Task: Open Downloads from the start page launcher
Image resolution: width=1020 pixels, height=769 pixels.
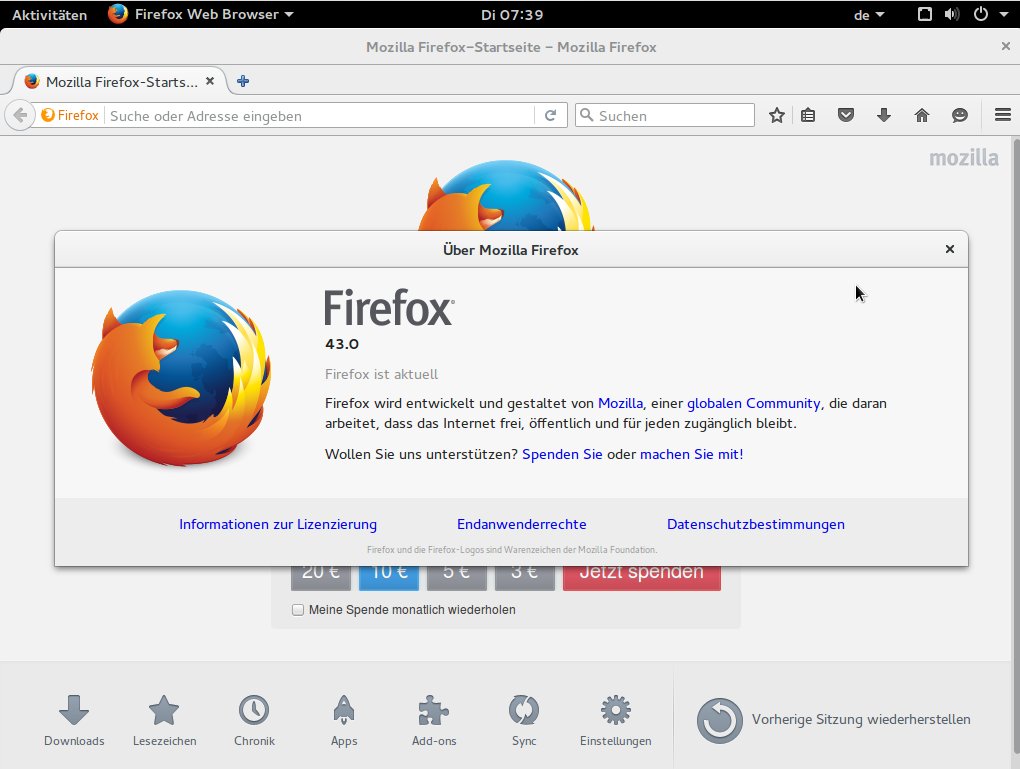Action: pyautogui.click(x=74, y=720)
